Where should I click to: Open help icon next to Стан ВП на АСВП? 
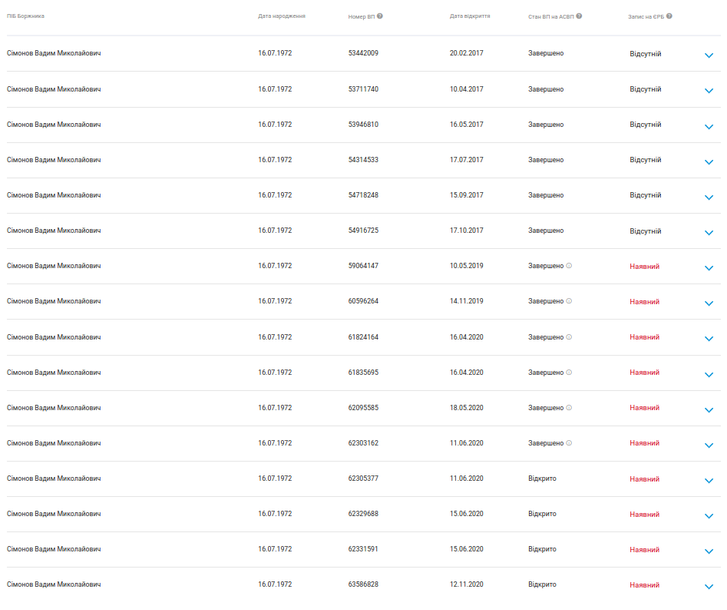579,16
